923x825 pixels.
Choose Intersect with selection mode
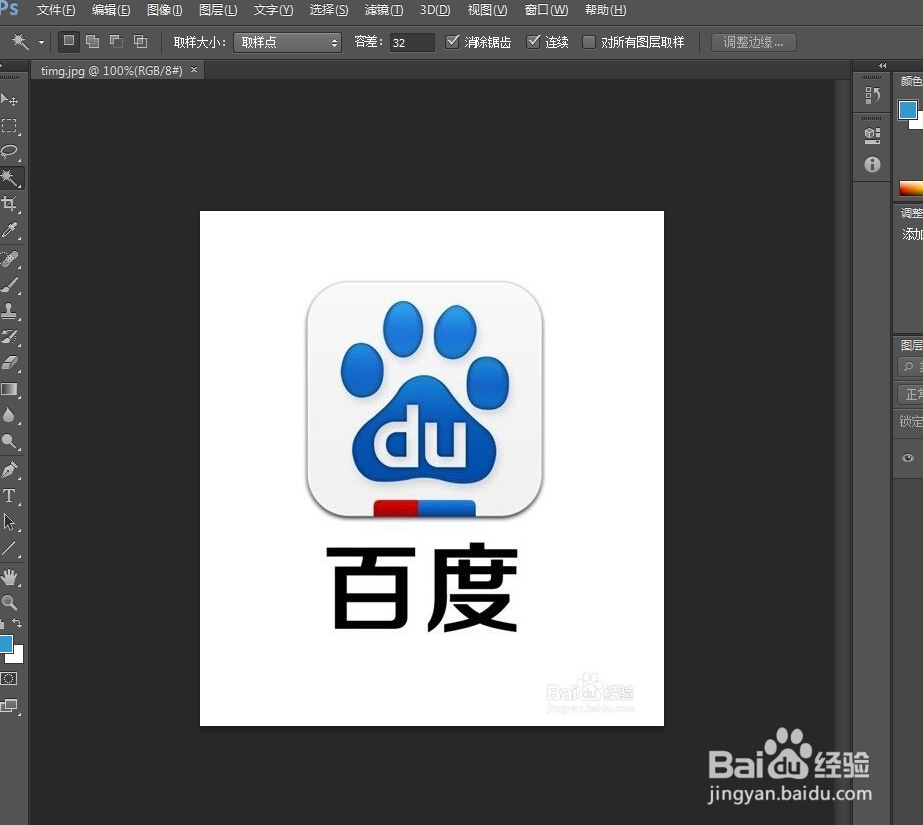[140, 41]
